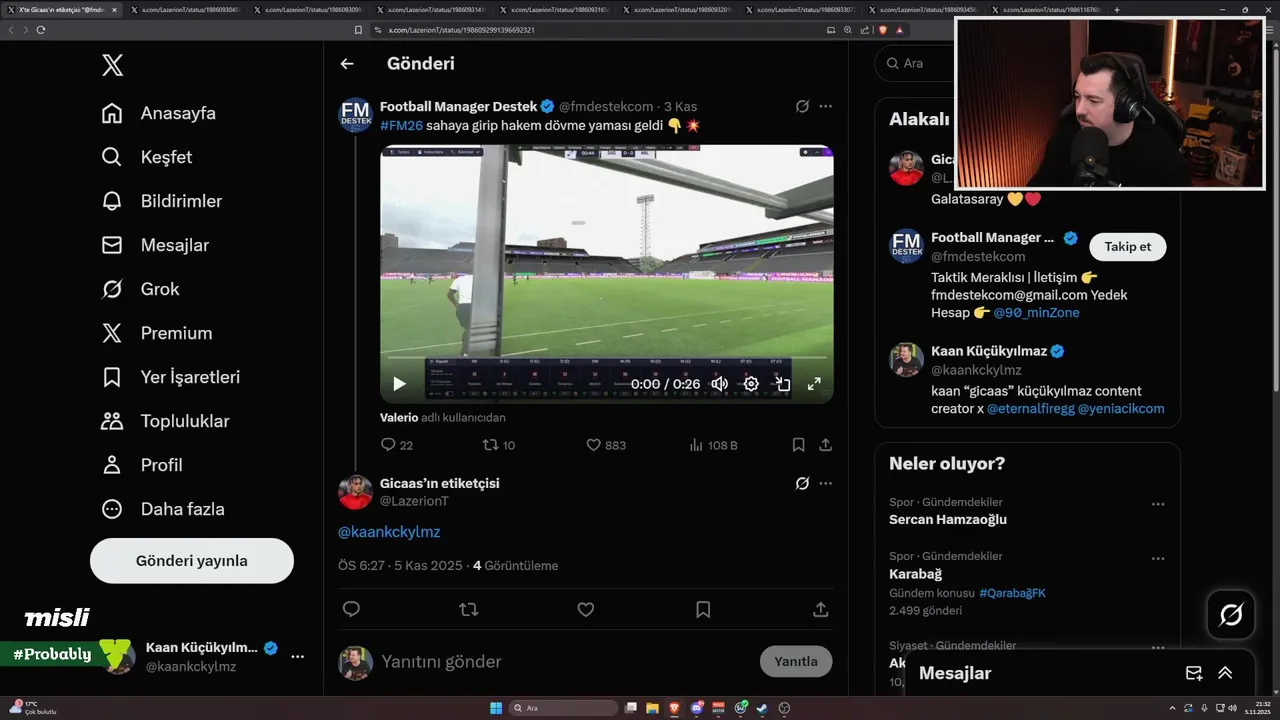Bookmark the @LazerionT post

(703, 609)
